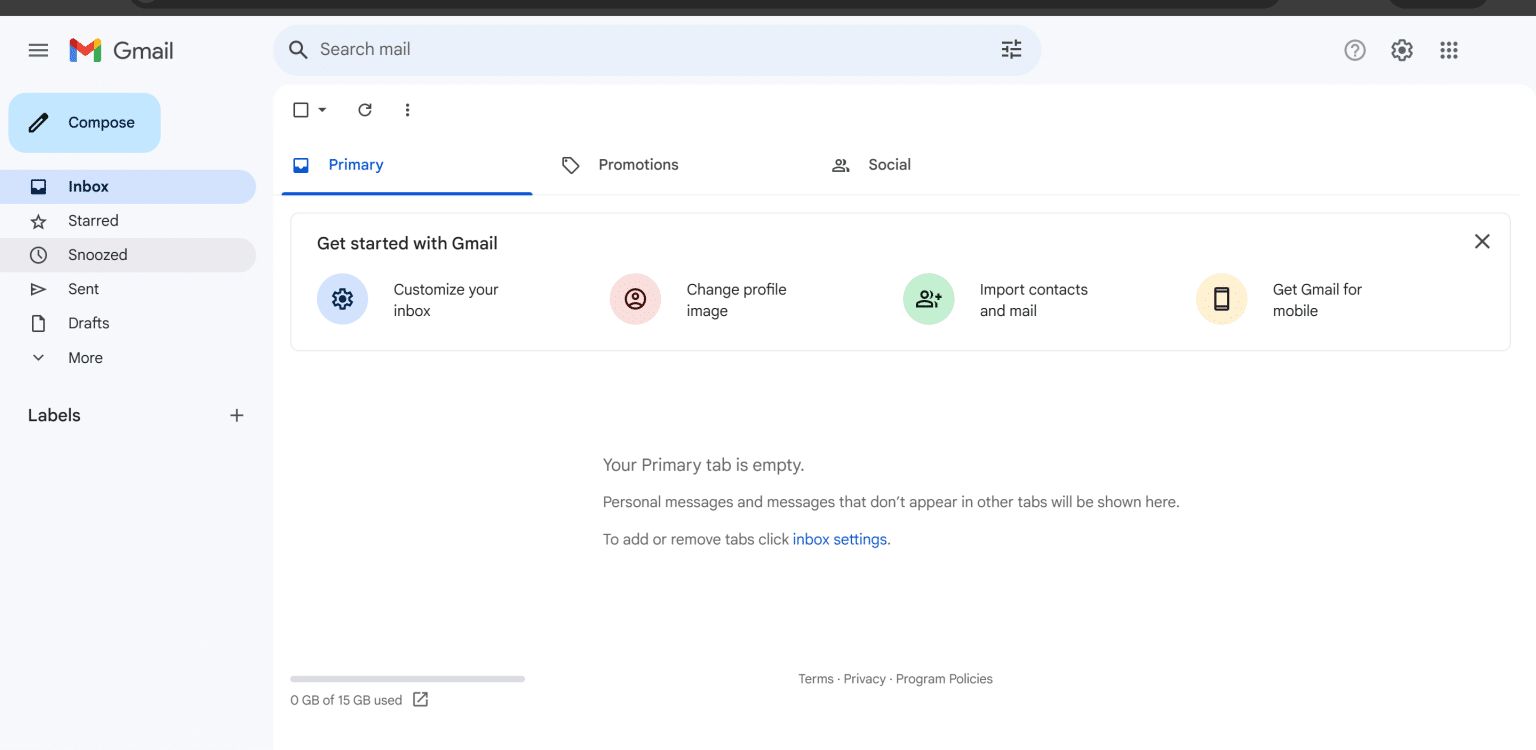
Task: Switch to the Primary tab
Action: tap(407, 165)
